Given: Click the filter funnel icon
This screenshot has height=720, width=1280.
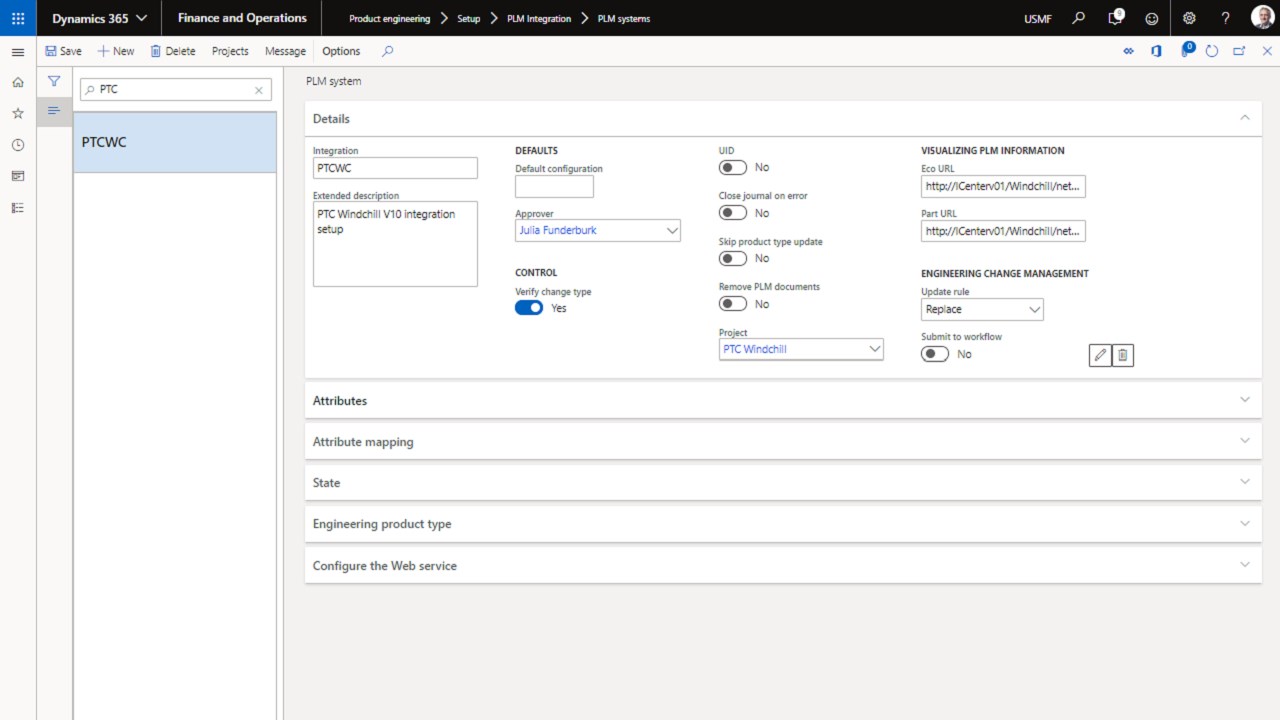Looking at the screenshot, I should click(x=54, y=82).
